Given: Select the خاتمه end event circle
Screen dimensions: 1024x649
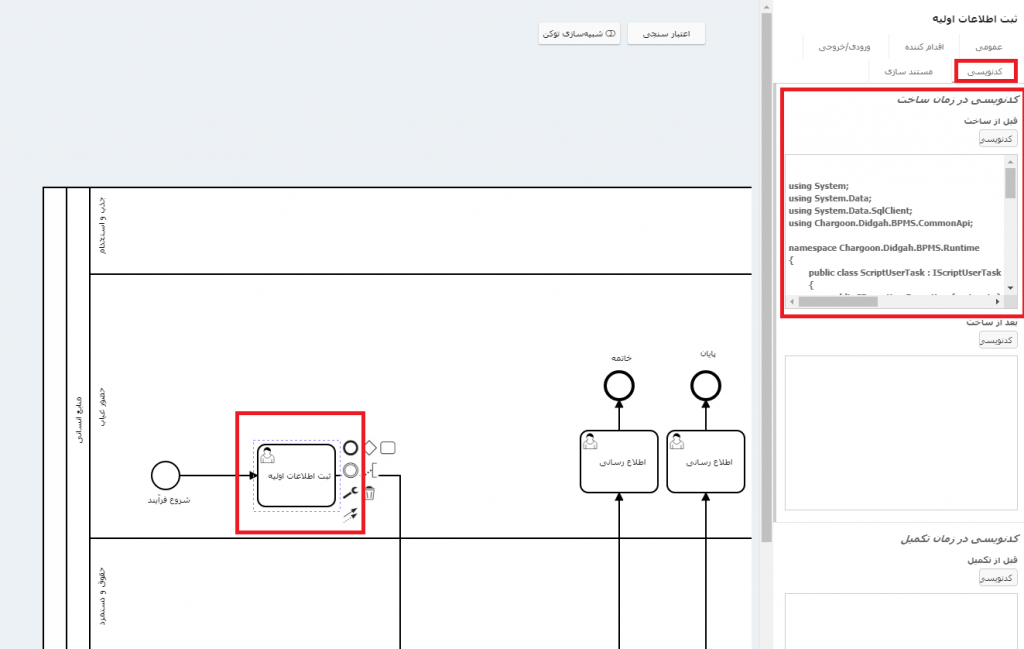Looking at the screenshot, I should pos(619,385).
